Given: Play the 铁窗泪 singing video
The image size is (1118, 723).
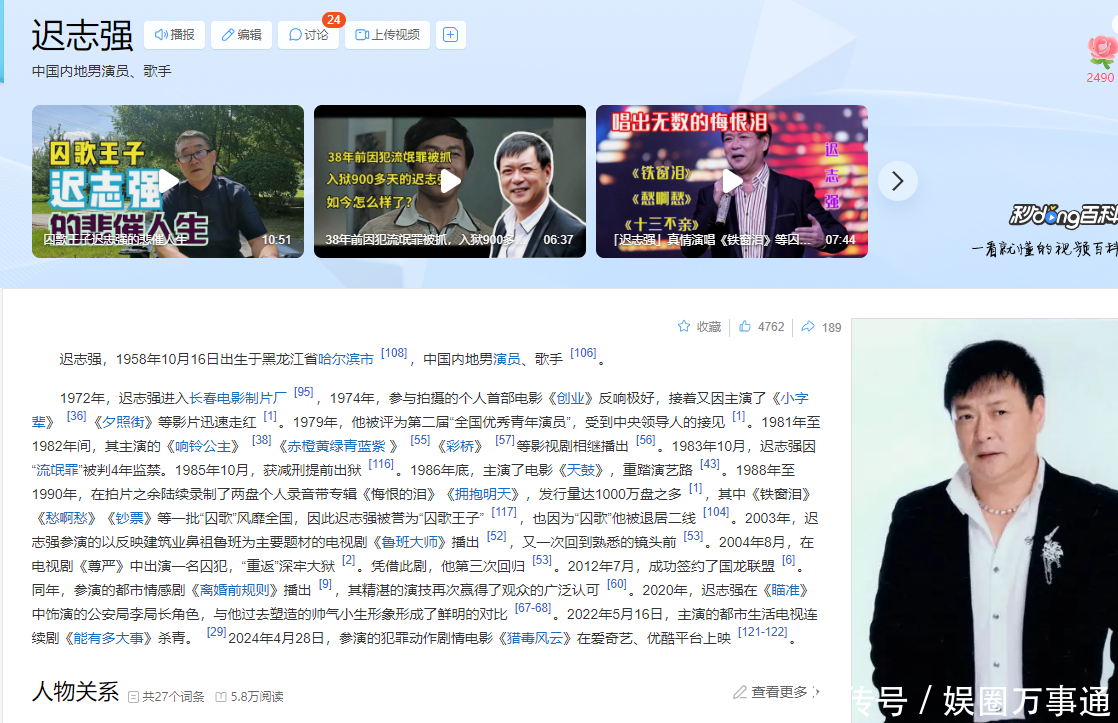Looking at the screenshot, I should tap(732, 181).
